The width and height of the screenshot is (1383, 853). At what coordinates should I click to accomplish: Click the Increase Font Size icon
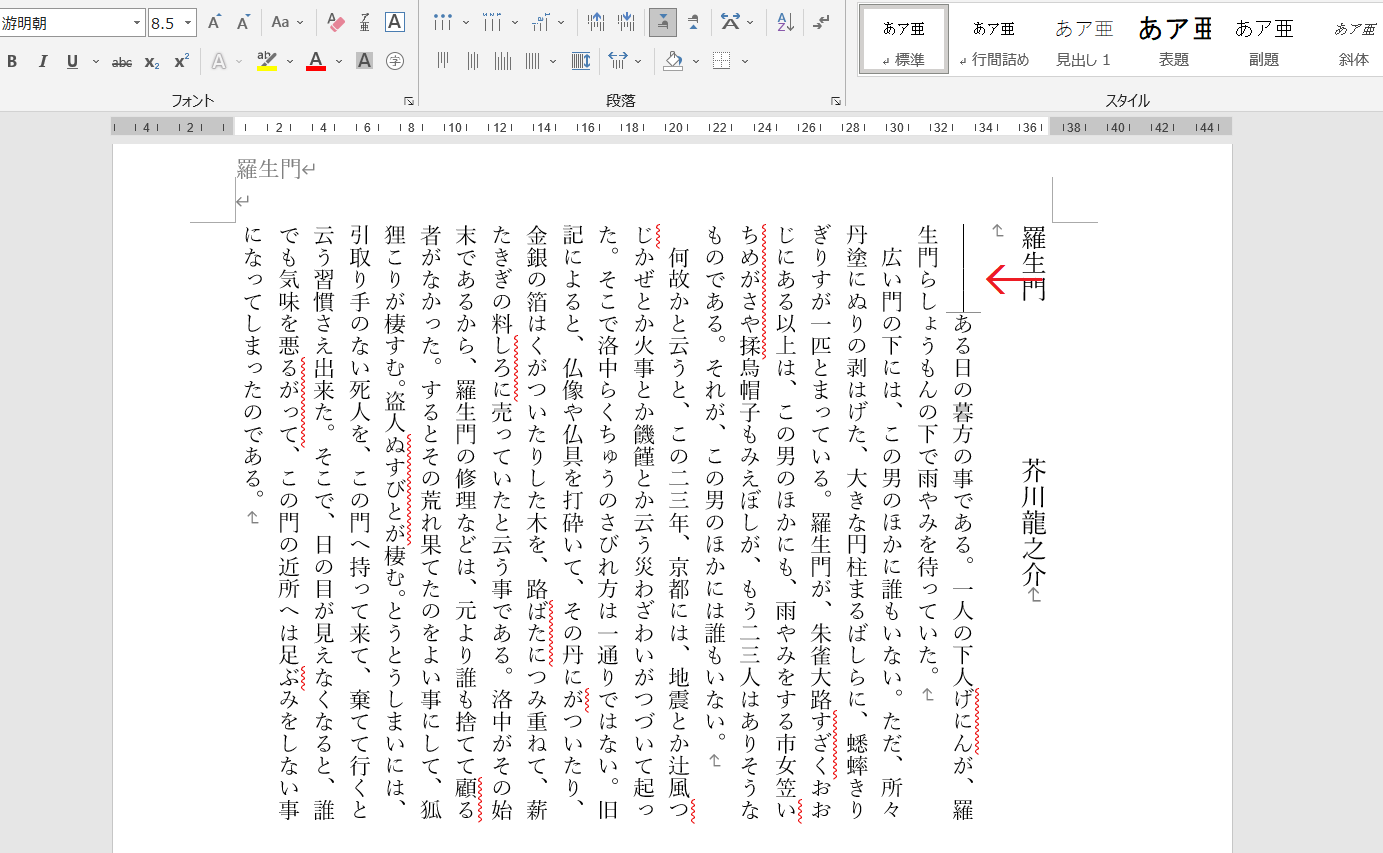tap(214, 22)
